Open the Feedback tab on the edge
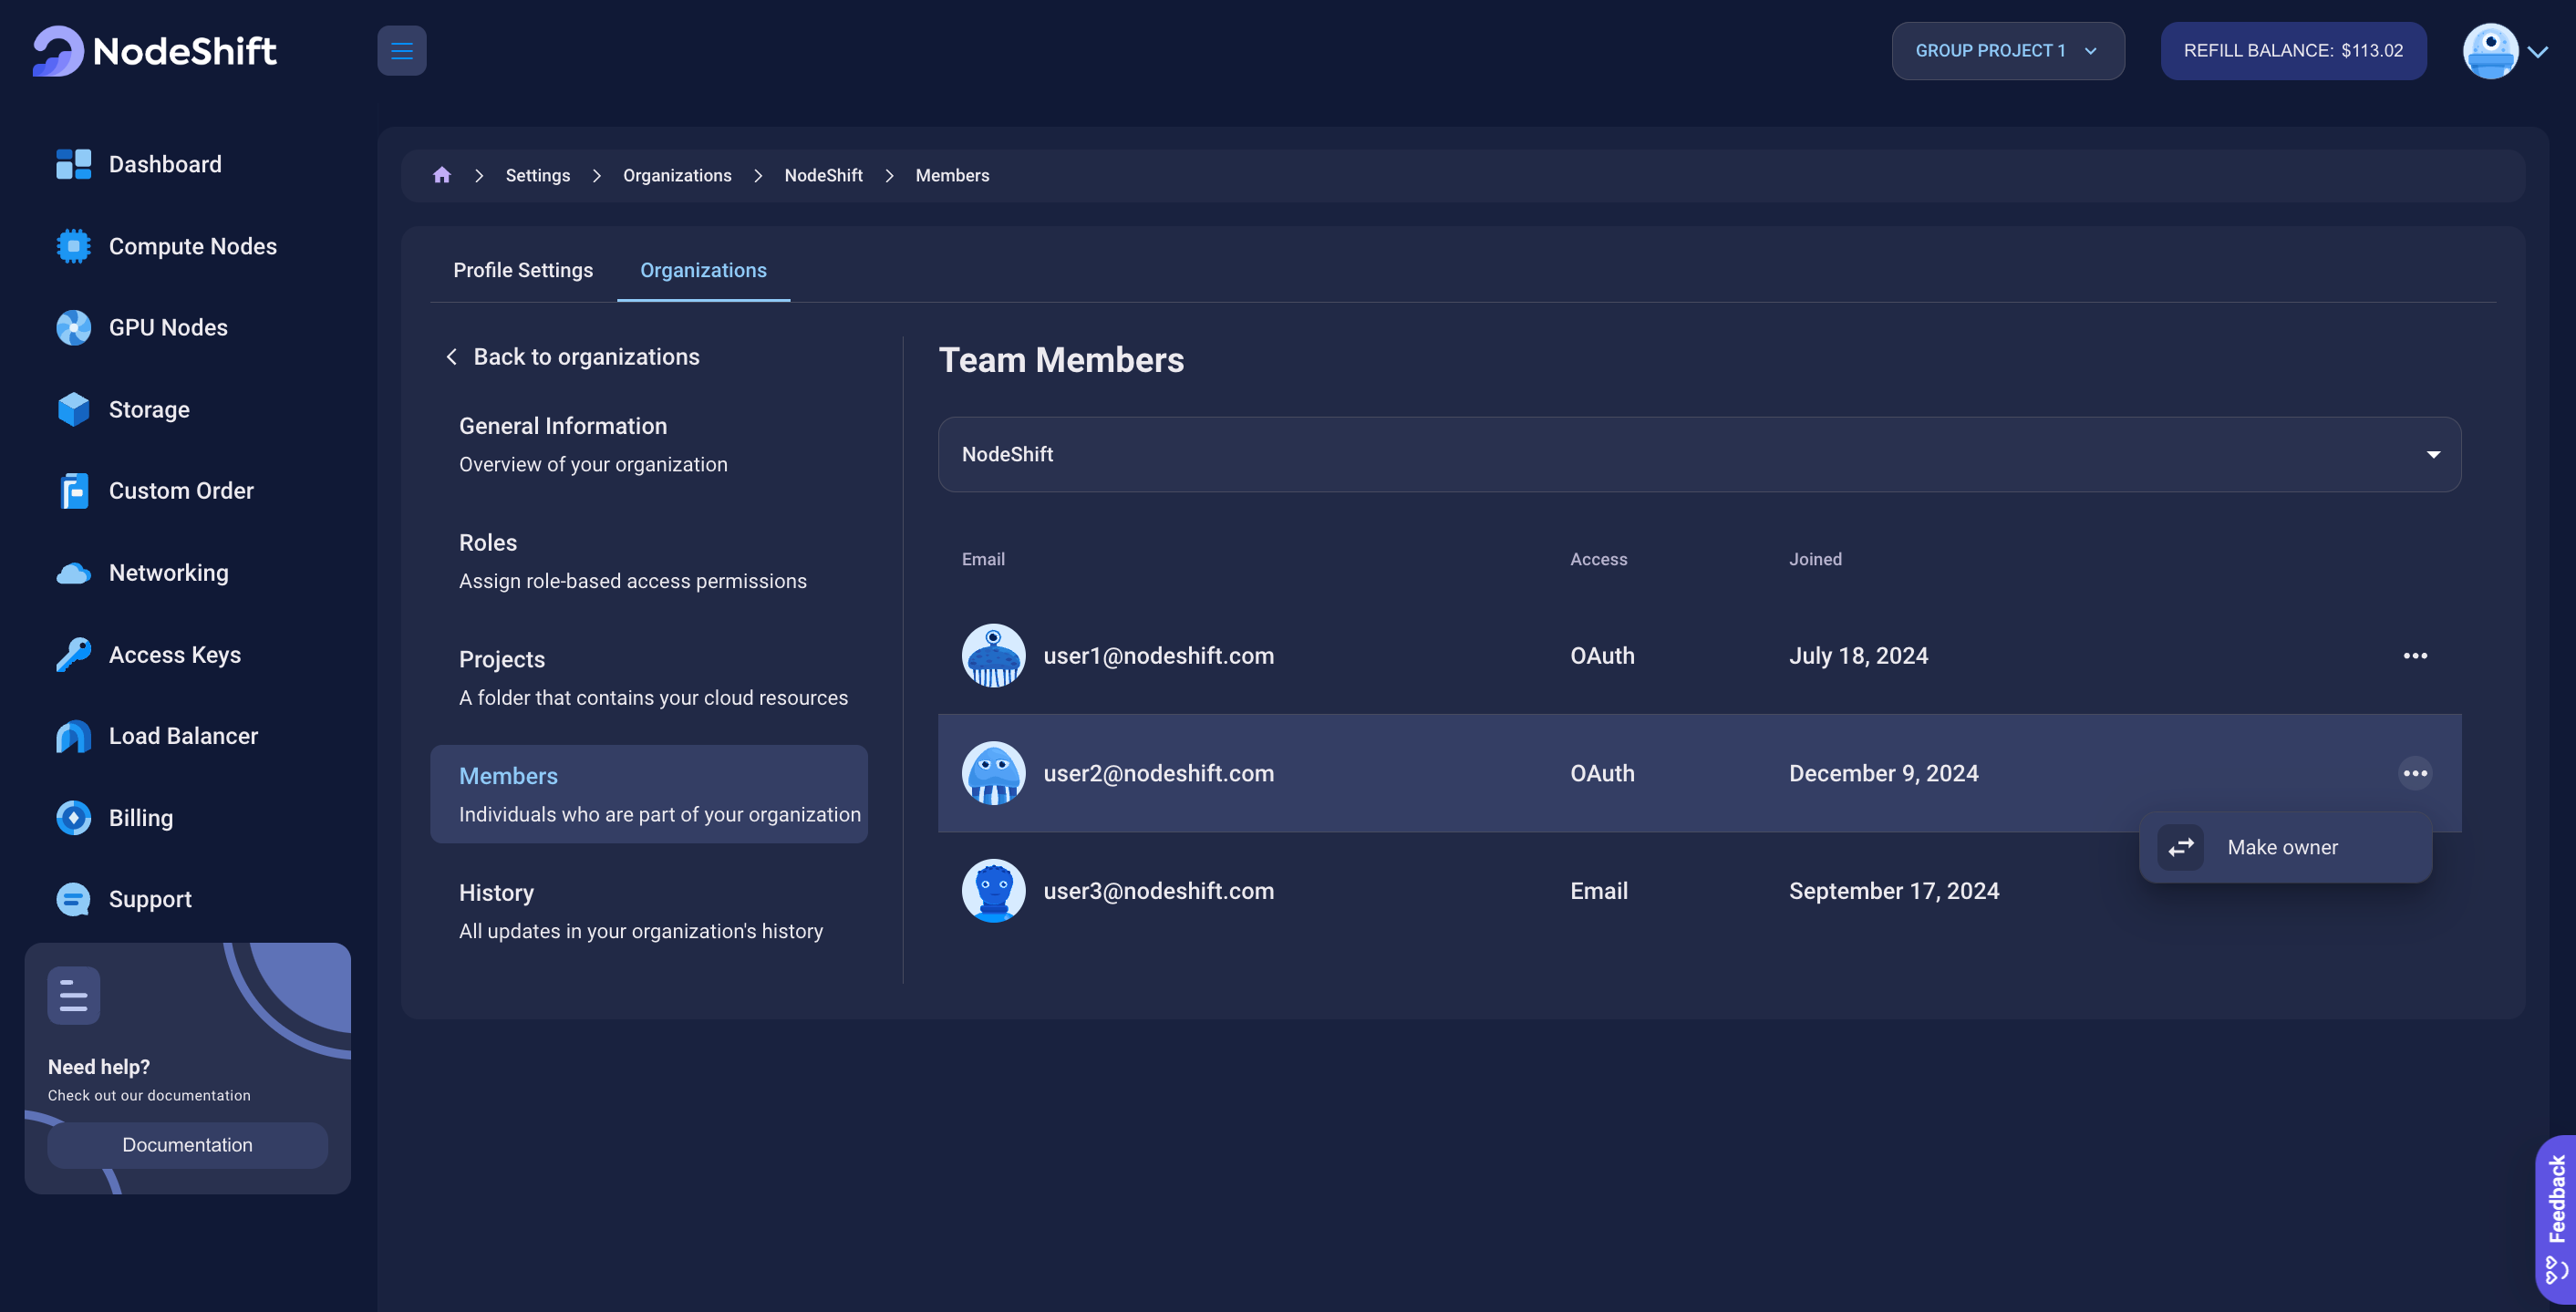 point(2556,1218)
